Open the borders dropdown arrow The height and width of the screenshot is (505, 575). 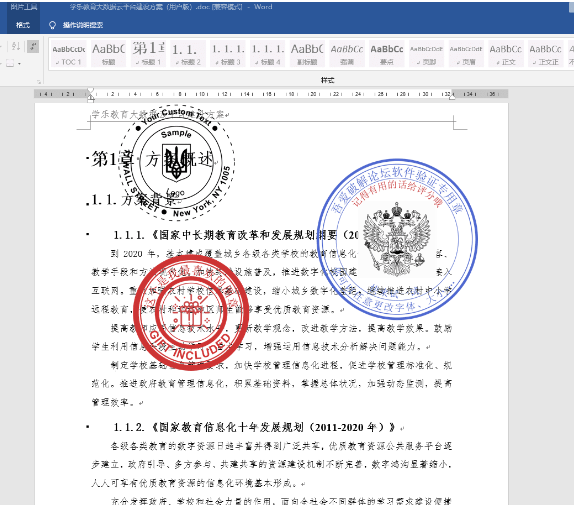(19, 63)
